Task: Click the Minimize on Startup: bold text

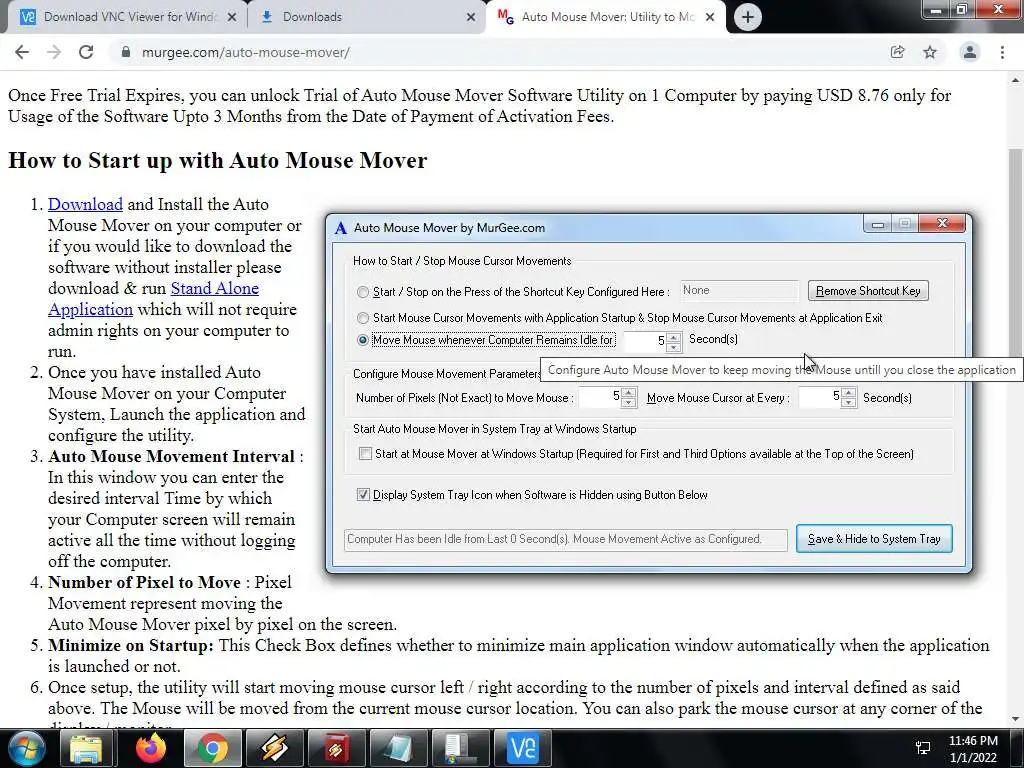Action: 131,646
